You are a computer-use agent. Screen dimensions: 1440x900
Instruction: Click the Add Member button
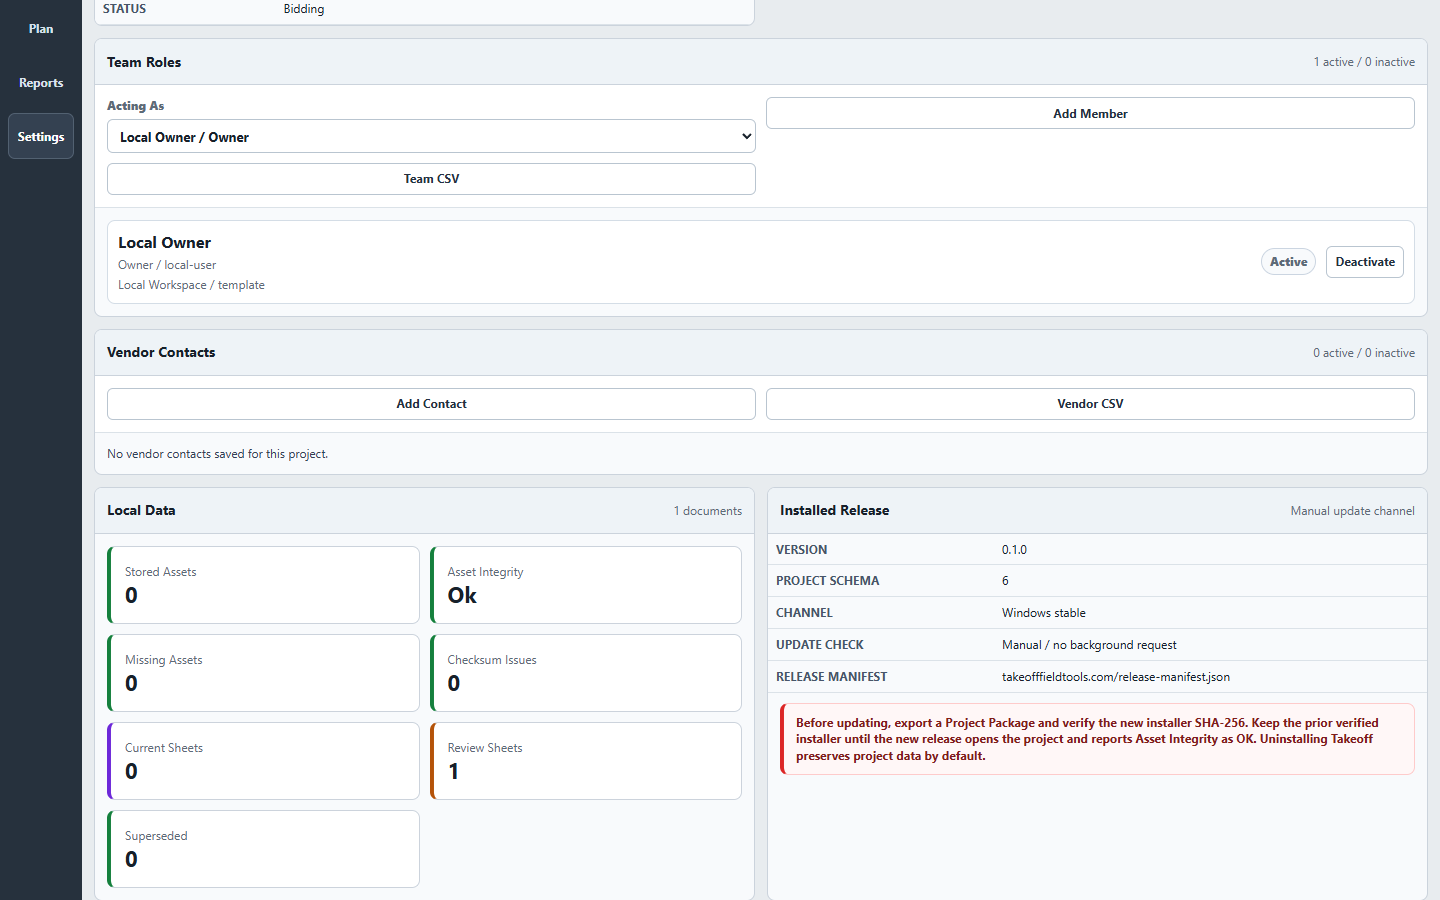pos(1090,114)
